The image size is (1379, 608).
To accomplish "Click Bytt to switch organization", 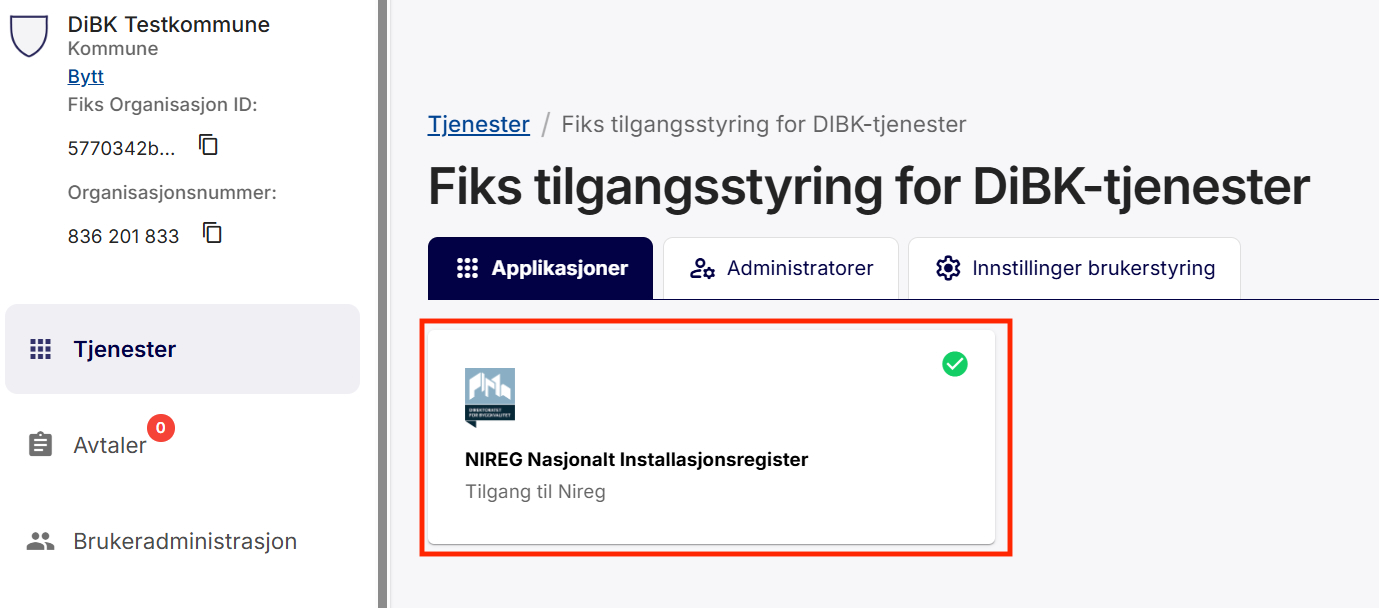I will coord(85,76).
